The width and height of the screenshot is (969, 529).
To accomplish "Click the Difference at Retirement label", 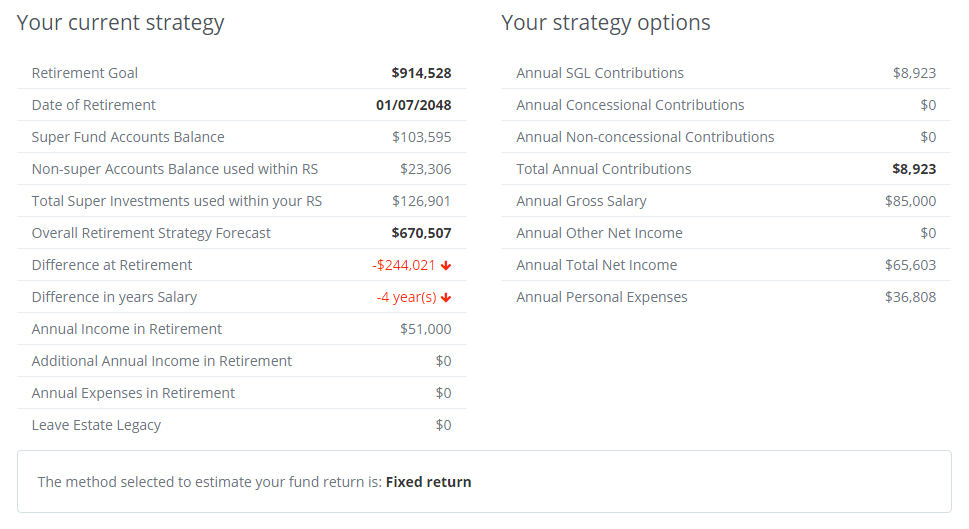I will point(112,265).
